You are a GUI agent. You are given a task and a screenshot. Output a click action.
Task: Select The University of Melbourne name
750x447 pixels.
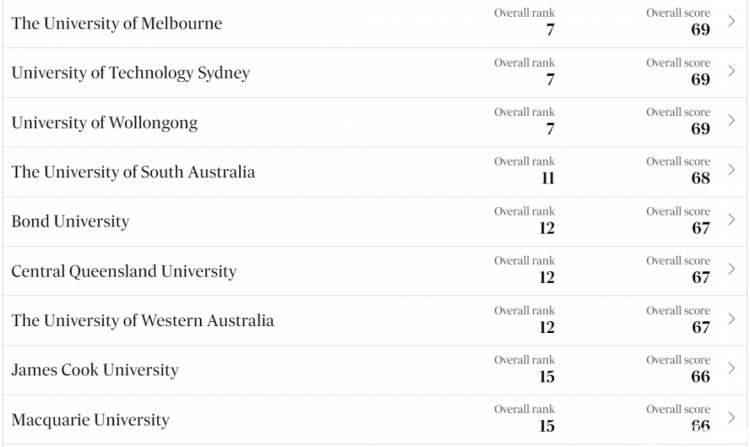117,23
